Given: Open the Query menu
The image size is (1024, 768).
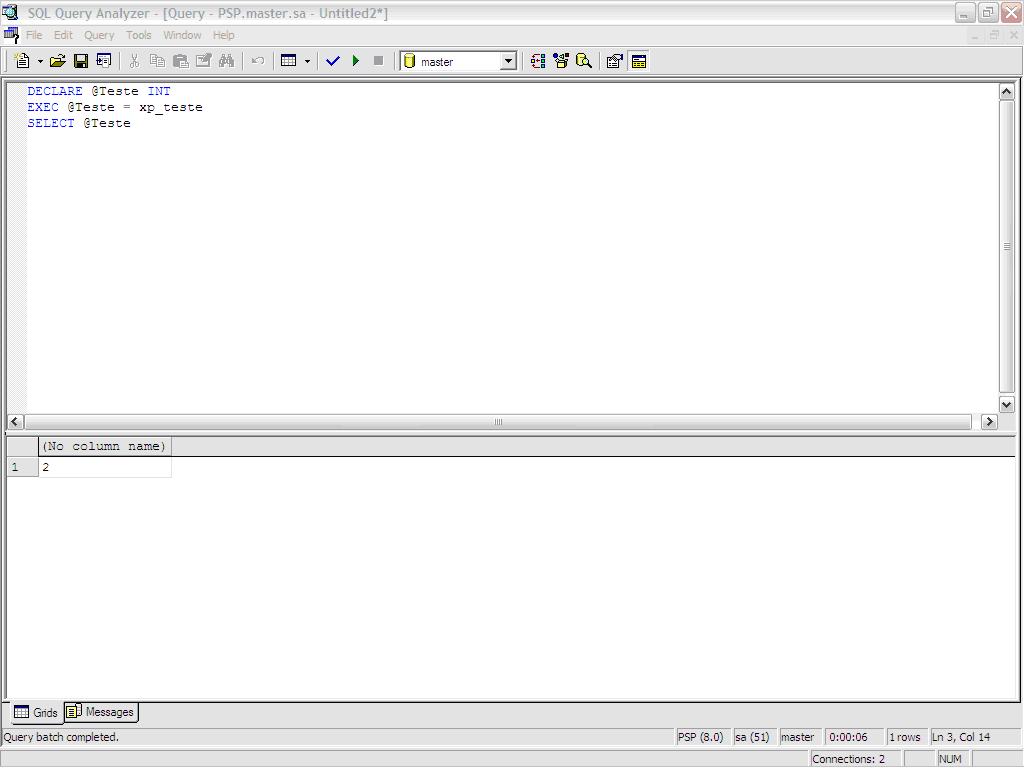Looking at the screenshot, I should coord(99,34).
